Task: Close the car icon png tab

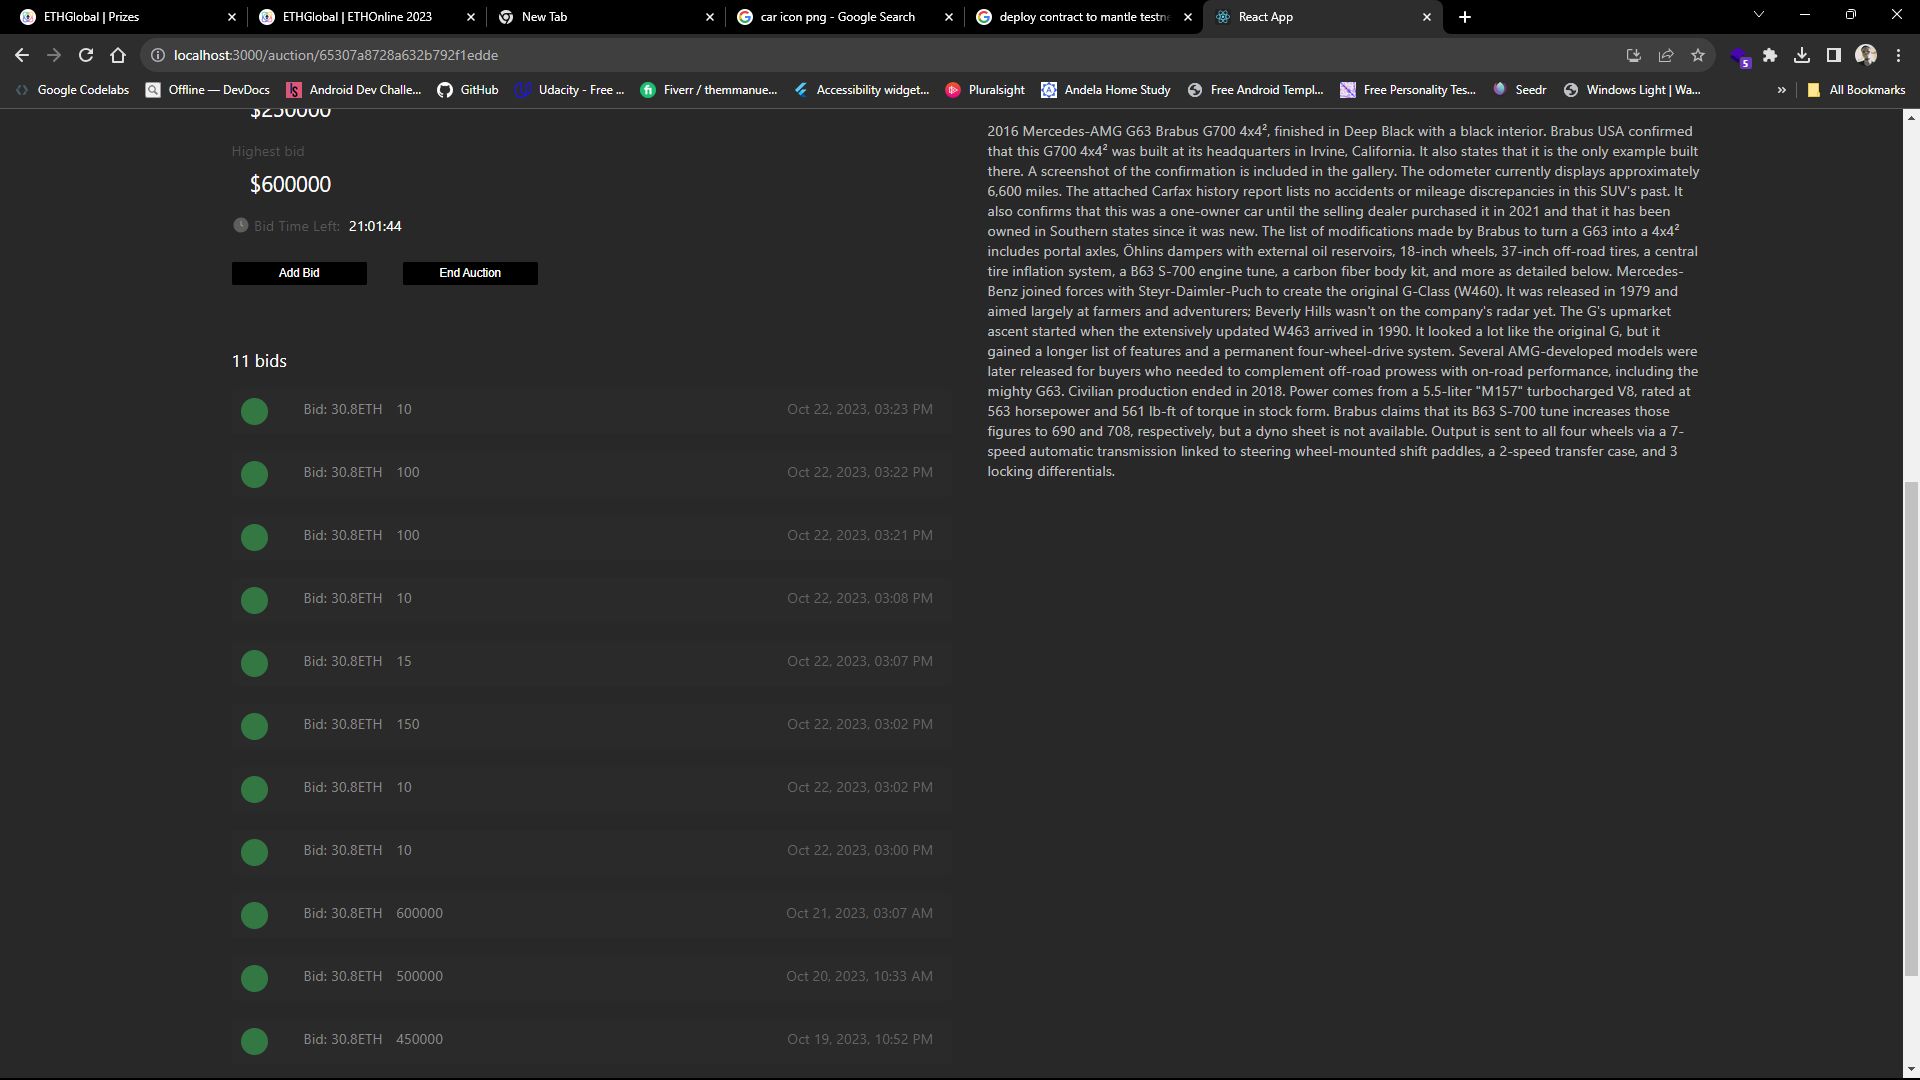Action: [949, 17]
